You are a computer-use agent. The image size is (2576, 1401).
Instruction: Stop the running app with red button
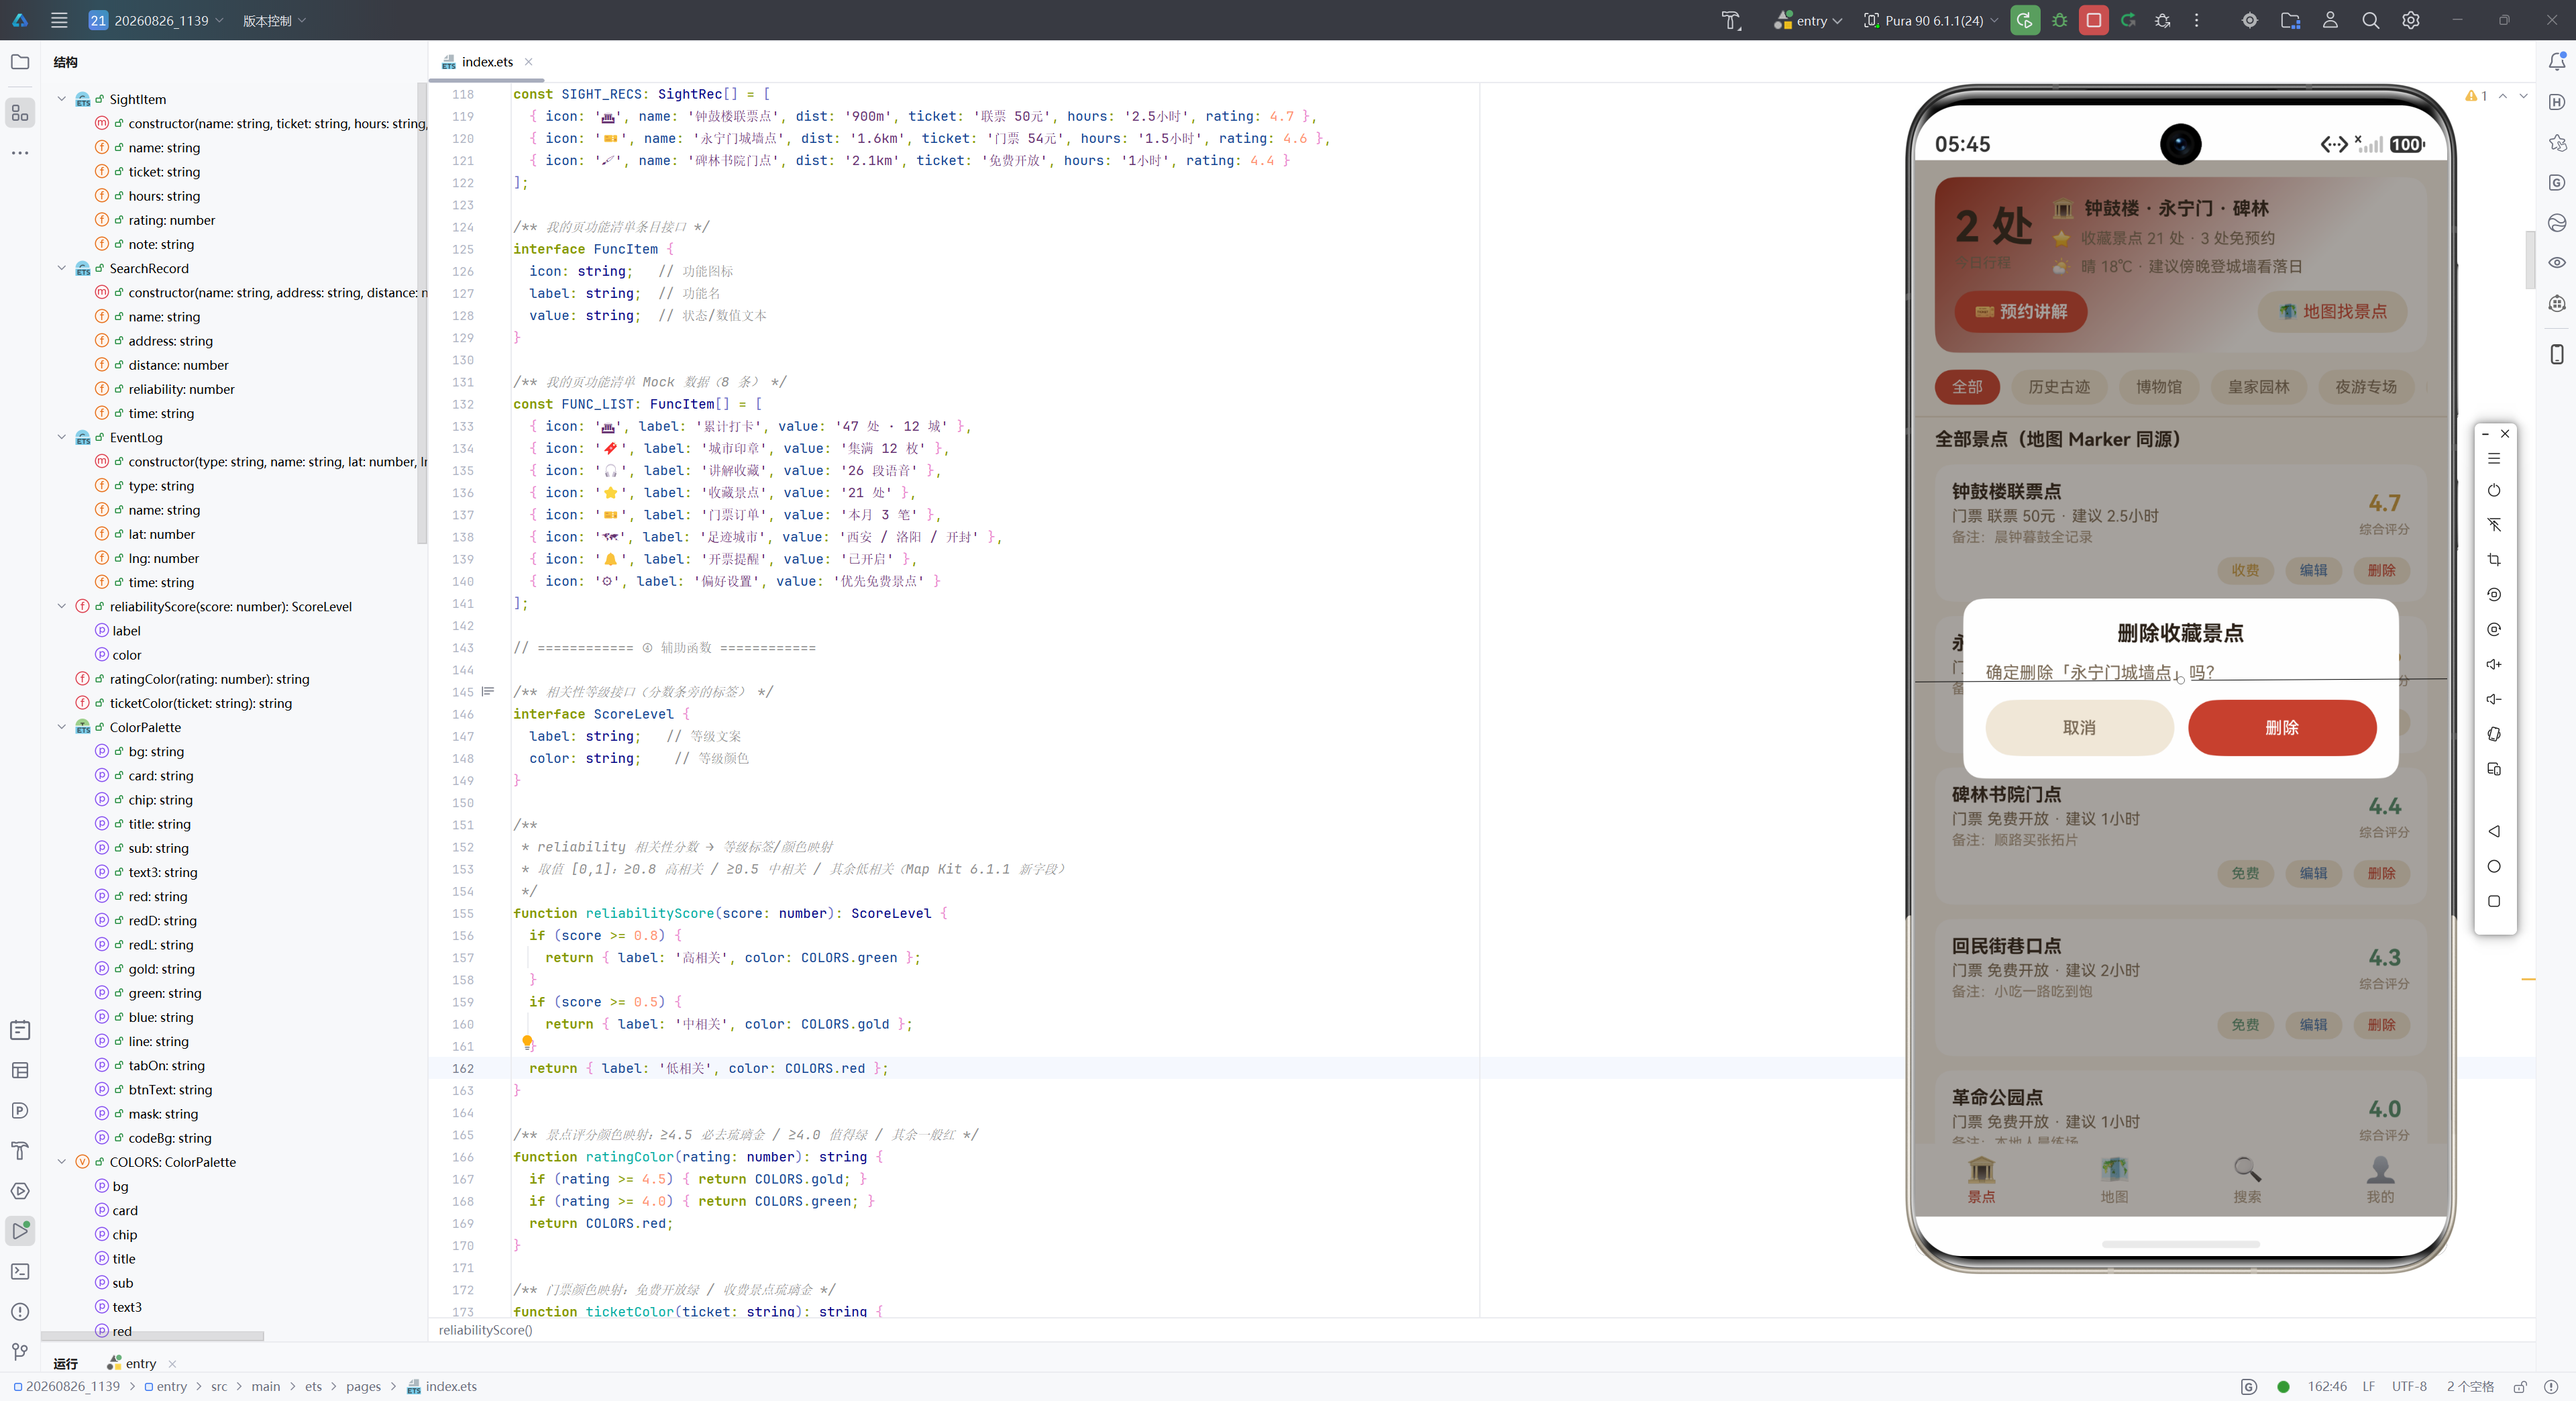click(x=2093, y=20)
